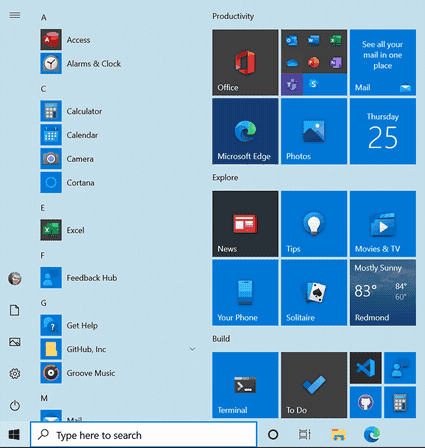Click the letter G group header

(44, 303)
